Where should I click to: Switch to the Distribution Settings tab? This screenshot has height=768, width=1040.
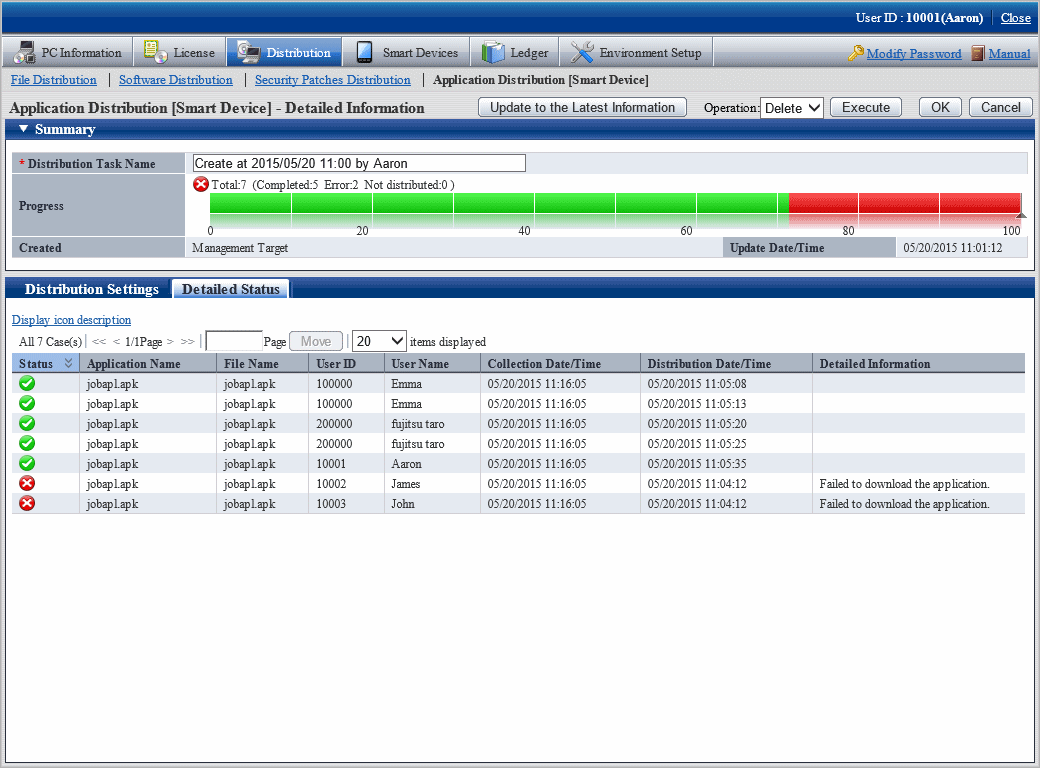pos(91,289)
